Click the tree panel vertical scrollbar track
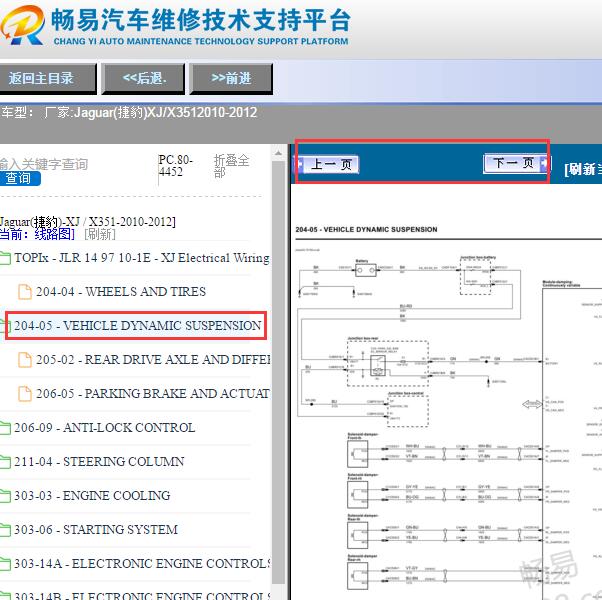 click(x=278, y=372)
